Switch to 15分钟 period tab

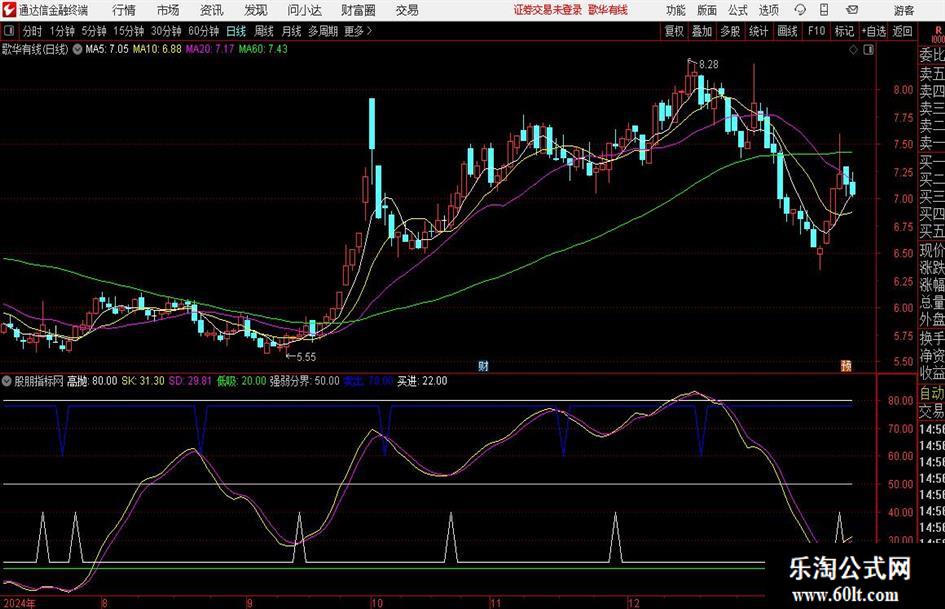tap(128, 31)
